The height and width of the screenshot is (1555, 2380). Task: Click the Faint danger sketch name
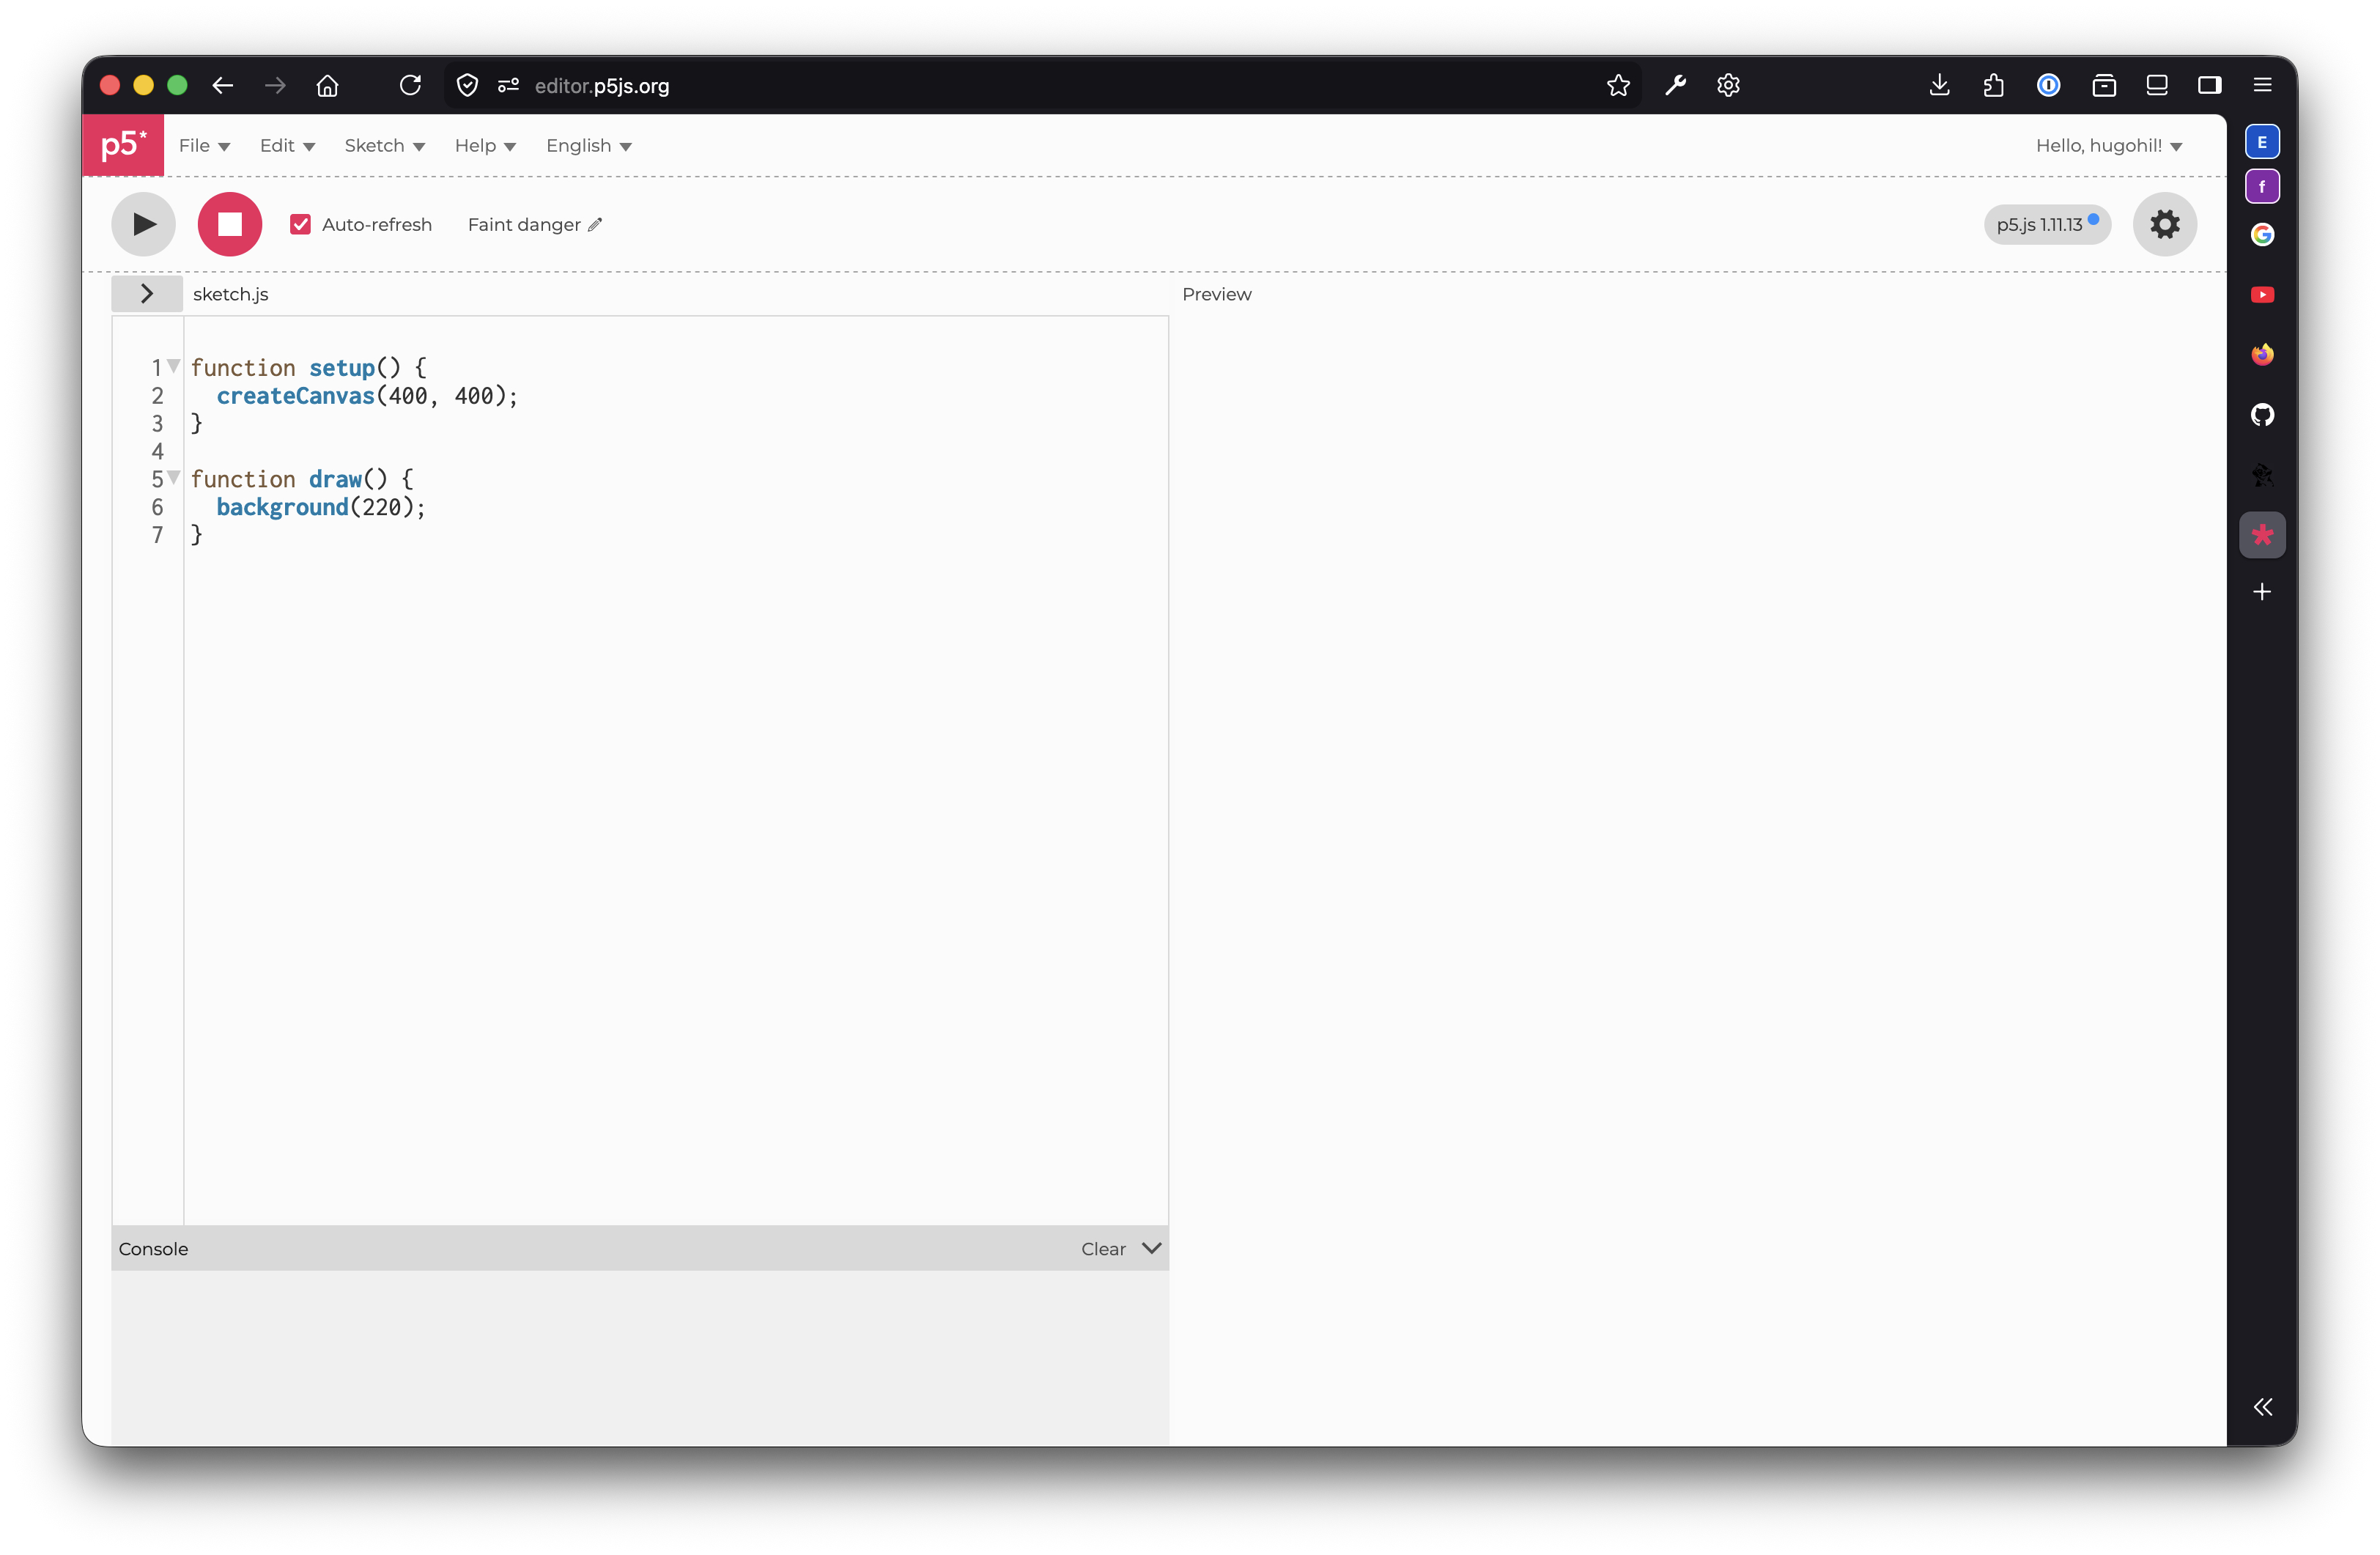pos(524,225)
